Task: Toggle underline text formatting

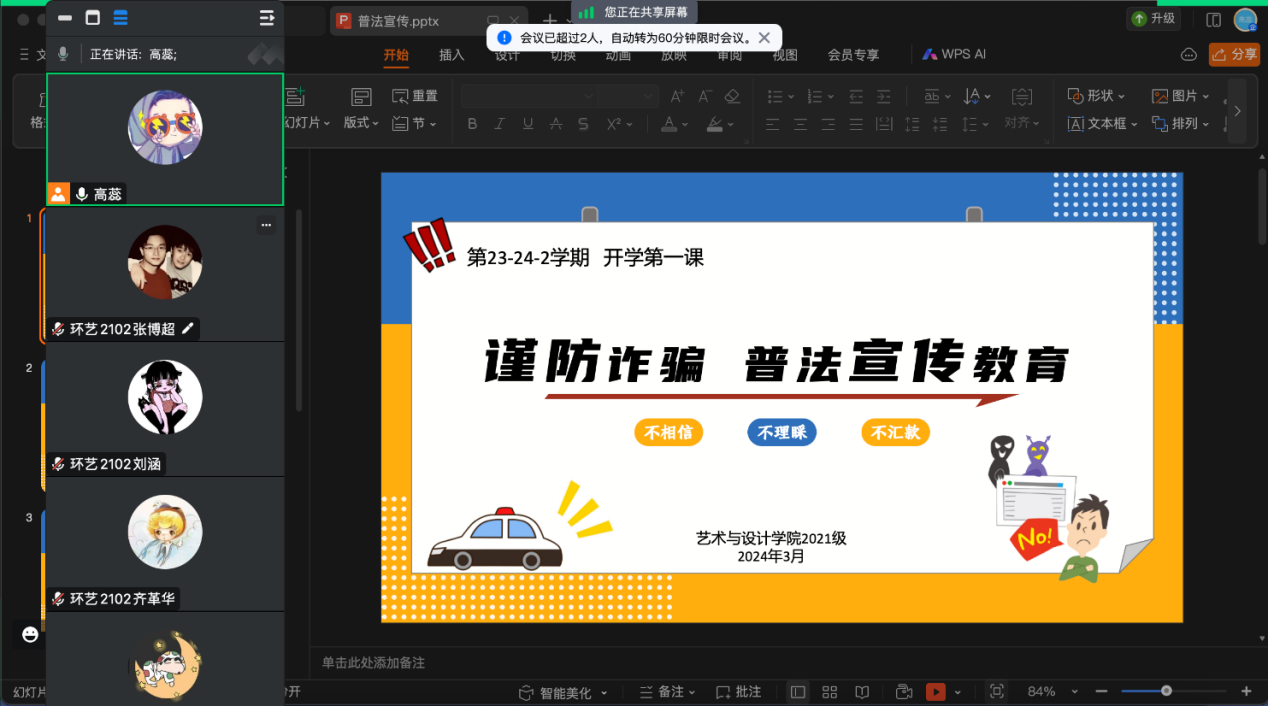Action: coord(528,124)
